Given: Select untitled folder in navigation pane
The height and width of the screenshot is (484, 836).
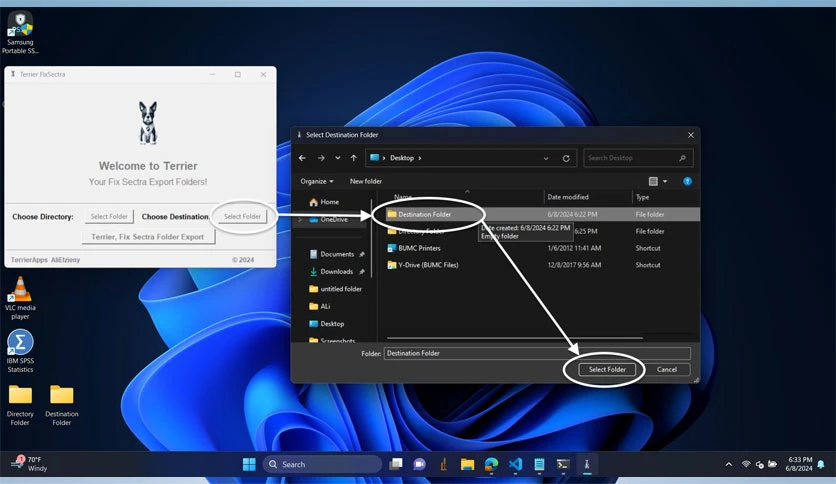Looking at the screenshot, I should point(336,289).
